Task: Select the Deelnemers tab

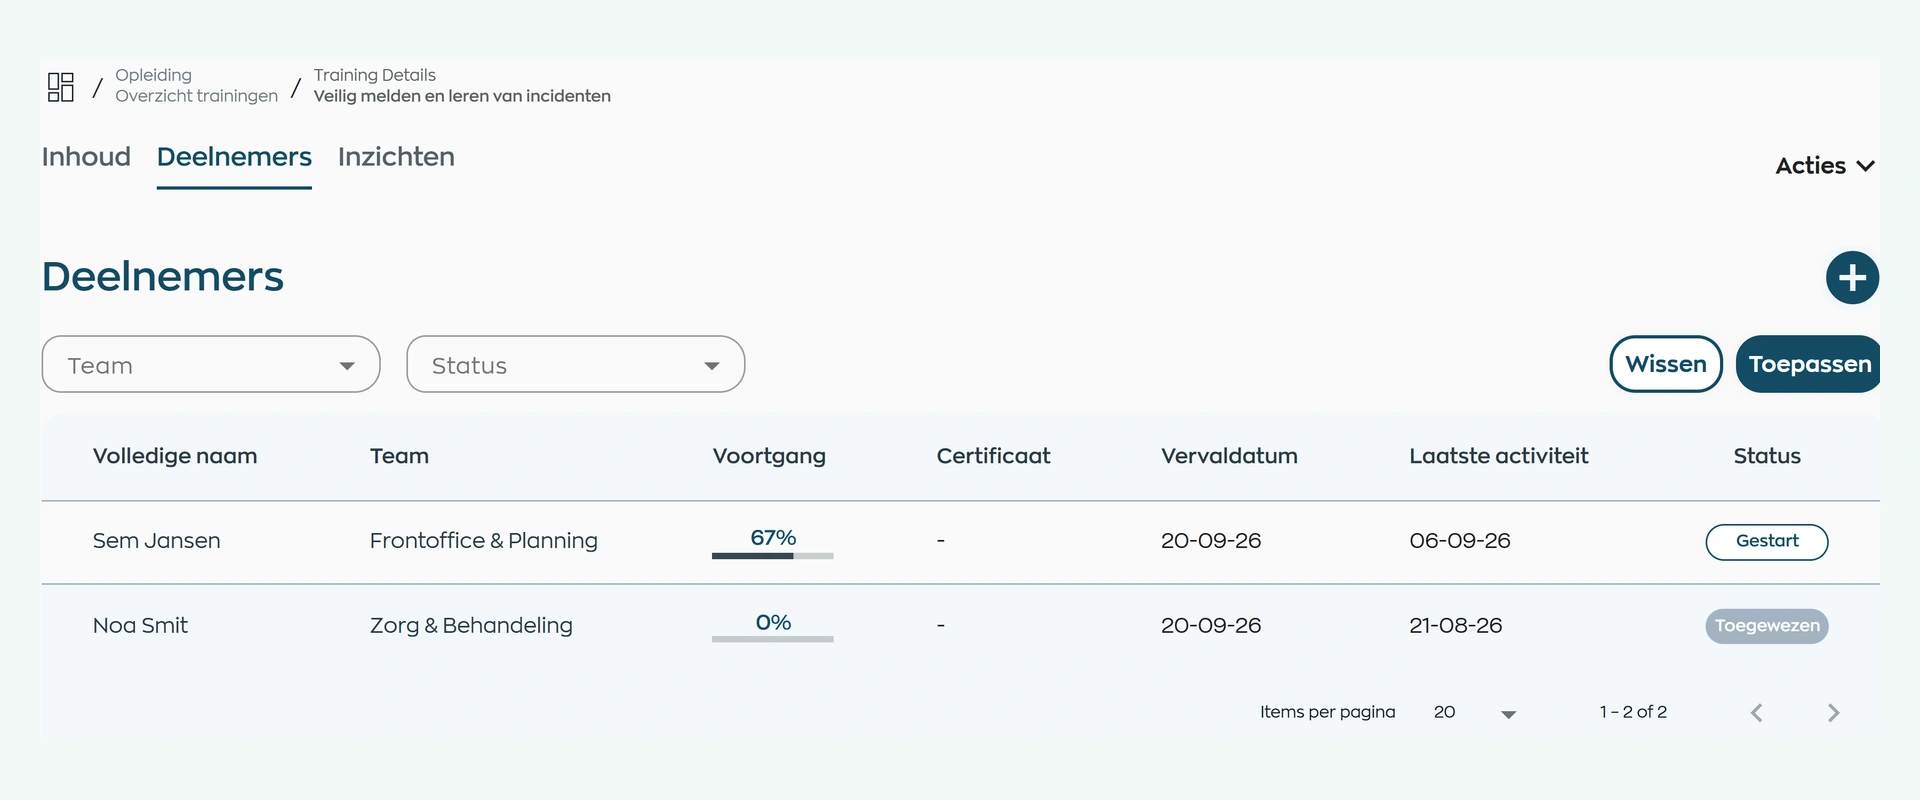Action: 234,157
